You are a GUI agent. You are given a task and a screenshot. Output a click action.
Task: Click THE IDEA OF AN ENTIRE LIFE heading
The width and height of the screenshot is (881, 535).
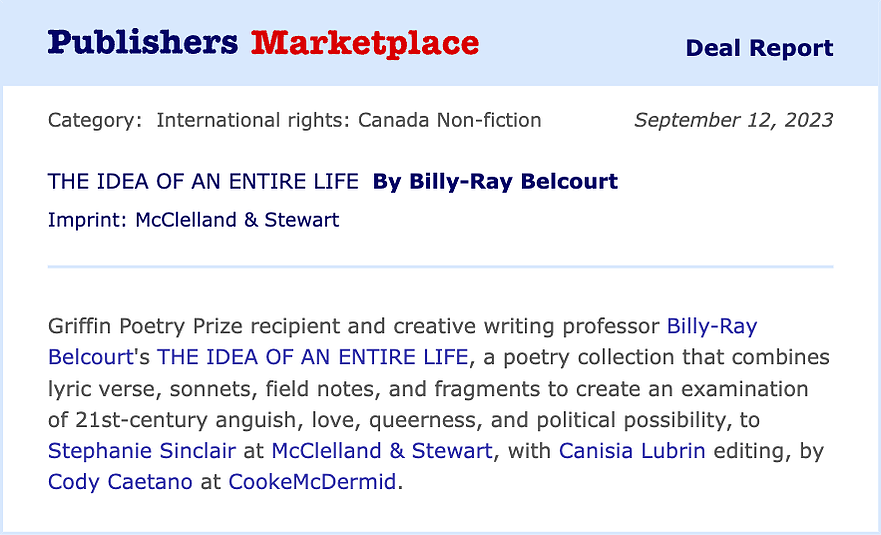(203, 182)
